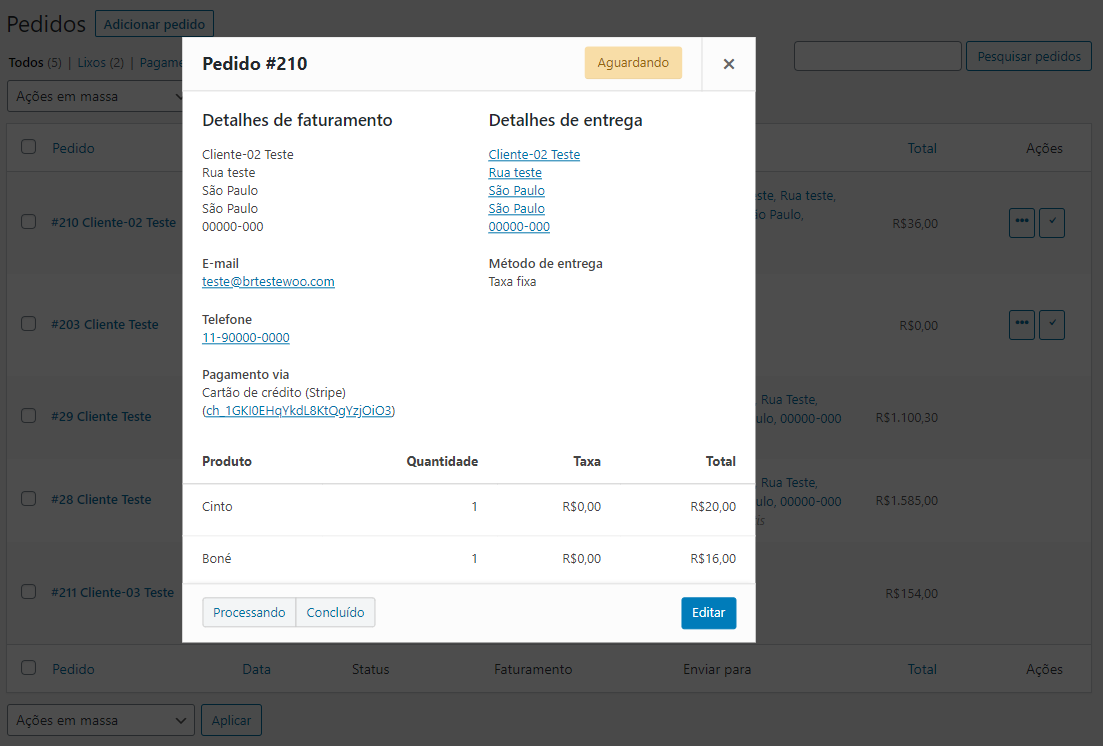The width and height of the screenshot is (1103, 746).
Task: Mark order #203 complete with checkmark icon
Action: [1052, 324]
